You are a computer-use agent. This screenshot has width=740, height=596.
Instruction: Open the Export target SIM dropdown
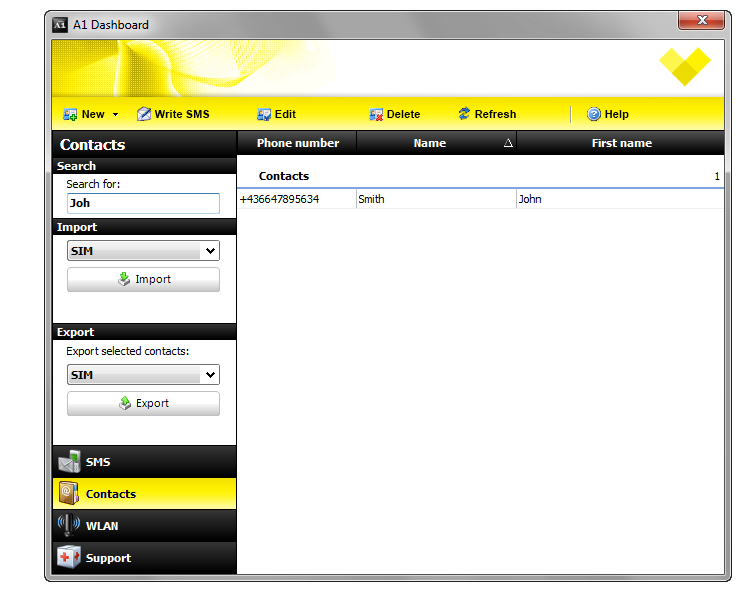(143, 375)
